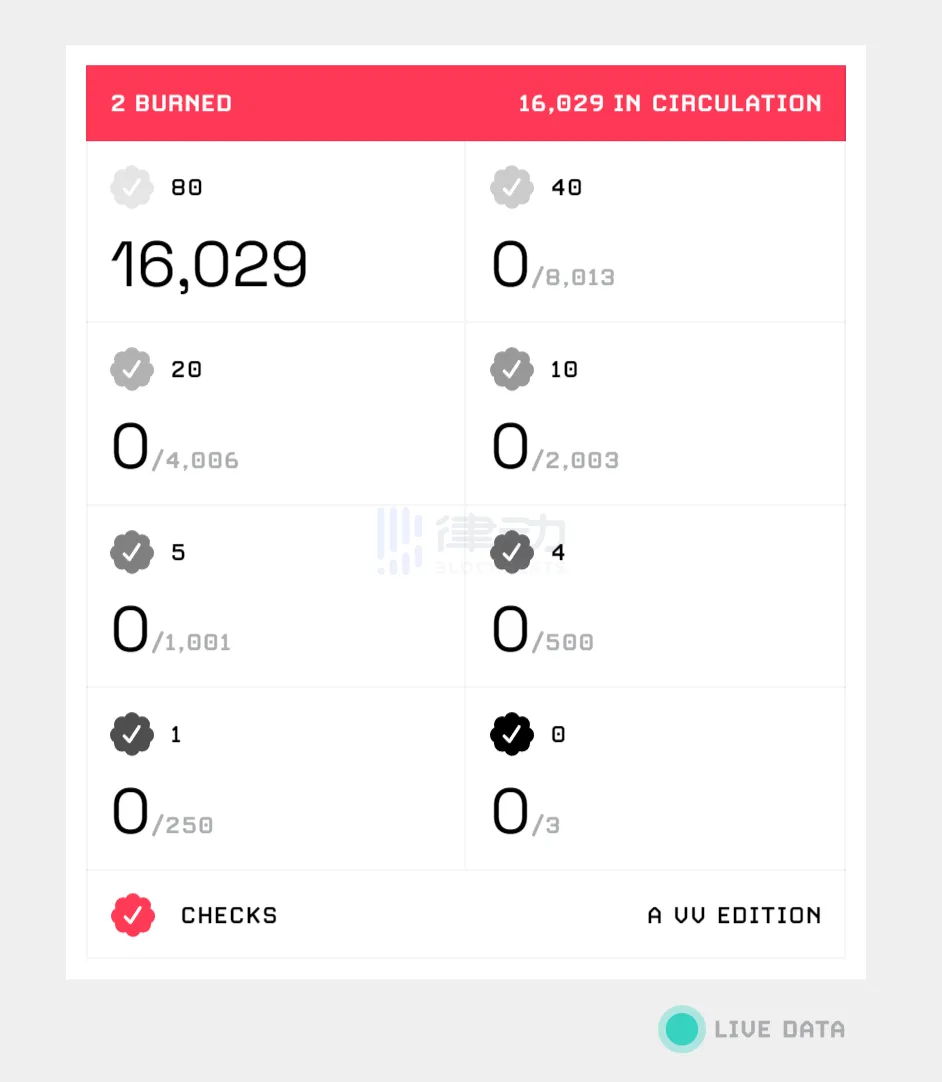The height and width of the screenshot is (1082, 942).
Task: Click the 0/2,003 count for 10 checks
Action: [556, 447]
